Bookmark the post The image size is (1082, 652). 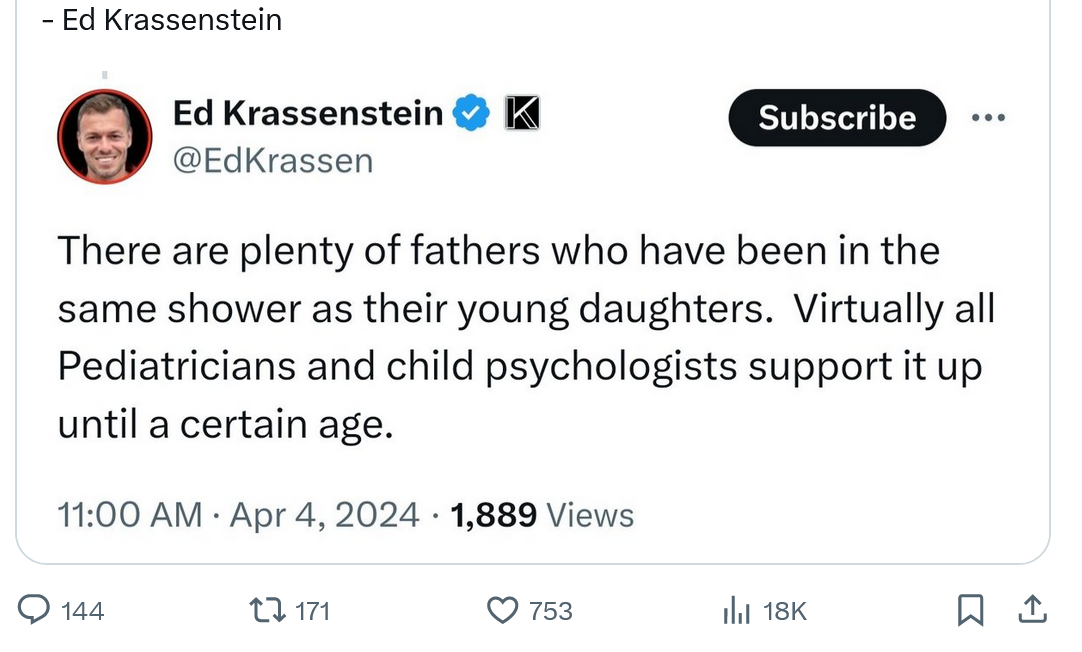click(x=969, y=609)
